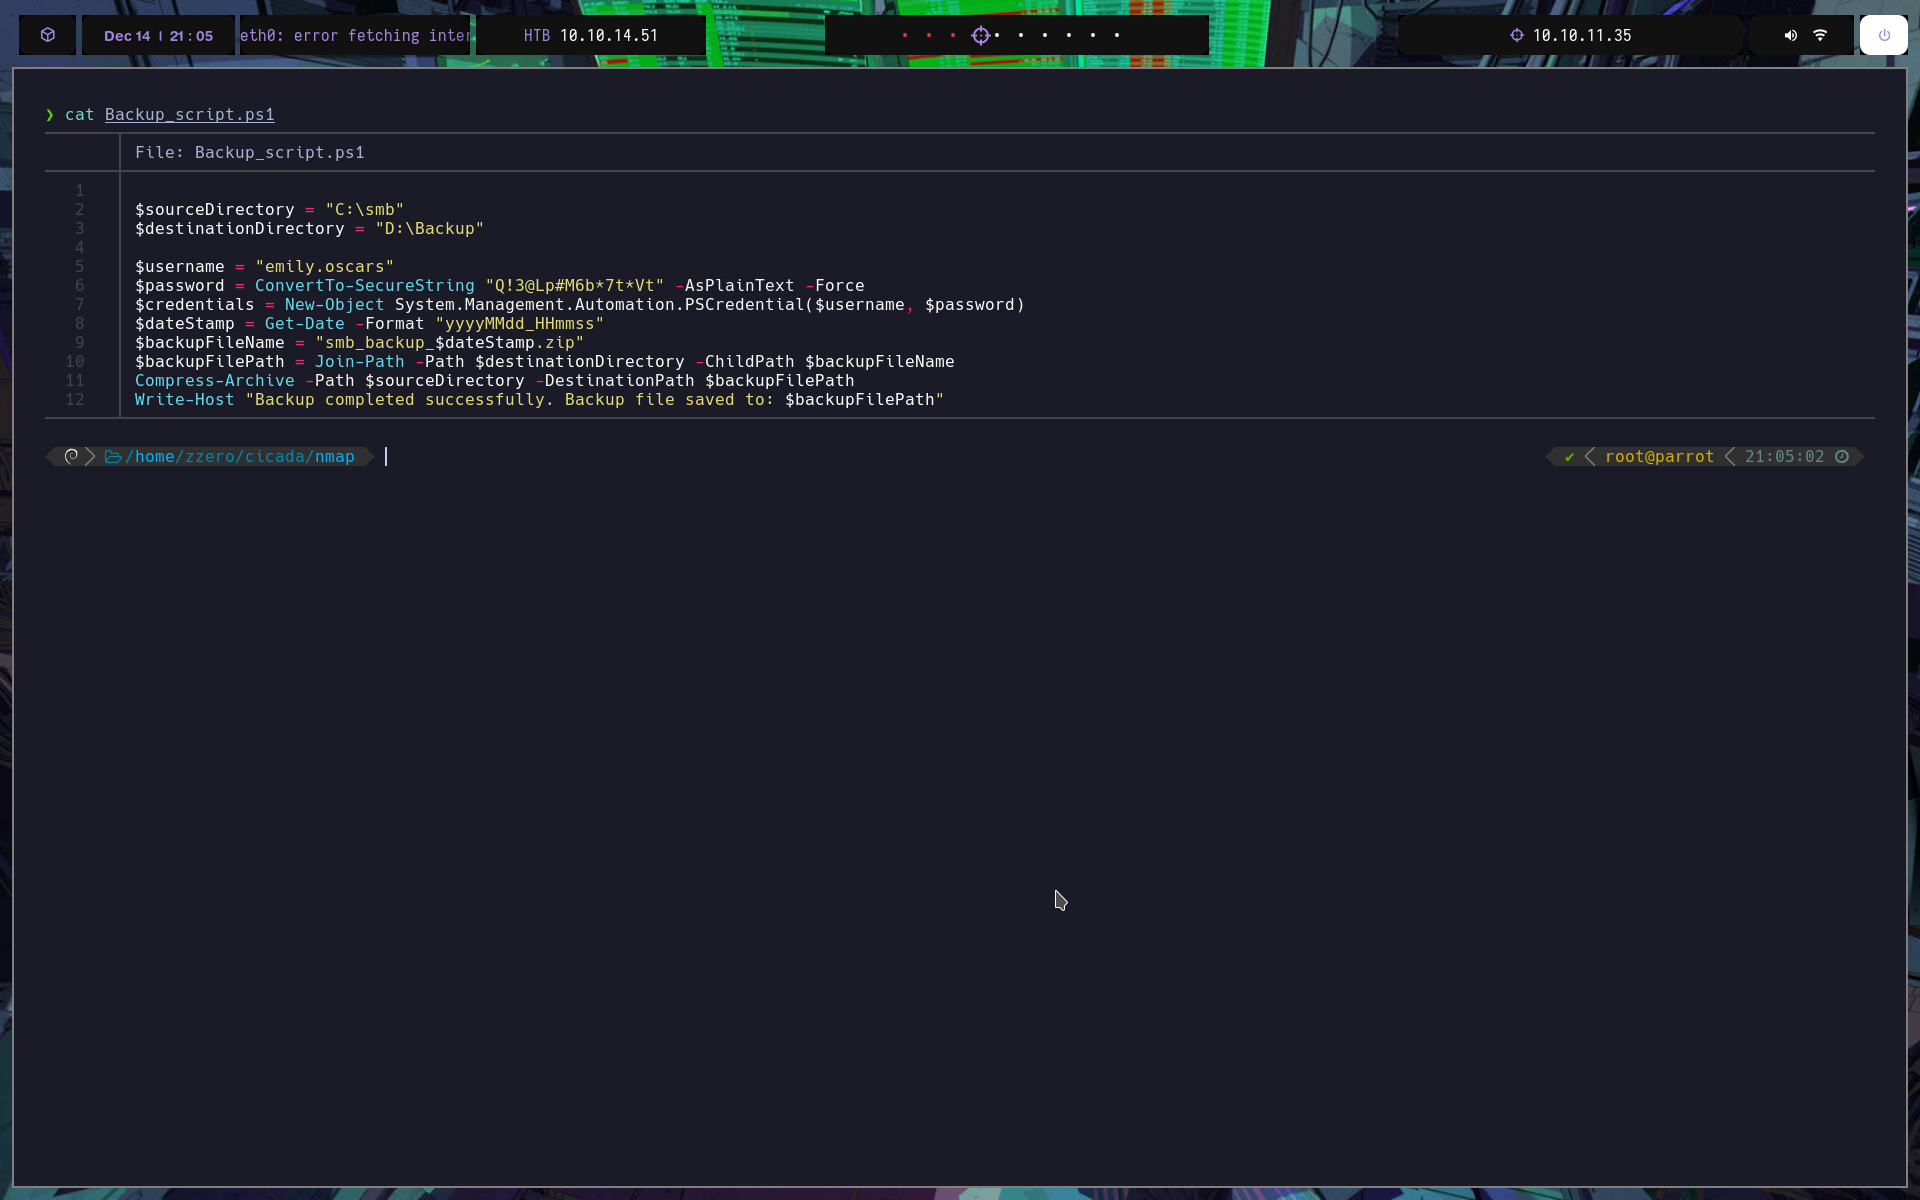The image size is (1920, 1200).
Task: Click the Join-Path cmdlet text
Action: point(360,362)
